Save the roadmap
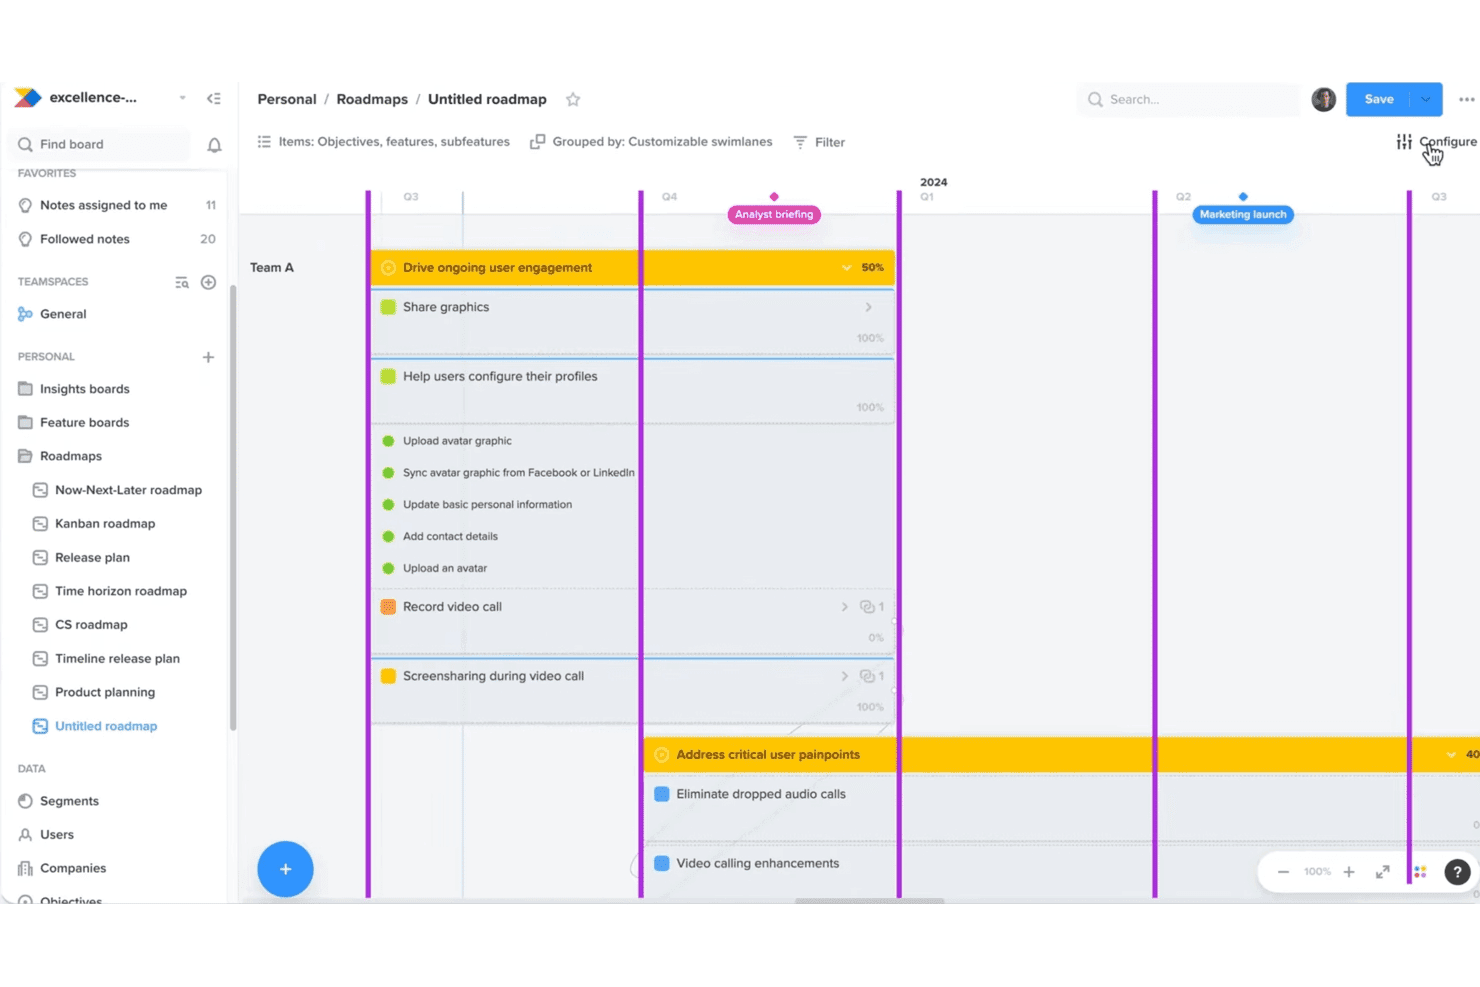 [x=1379, y=99]
